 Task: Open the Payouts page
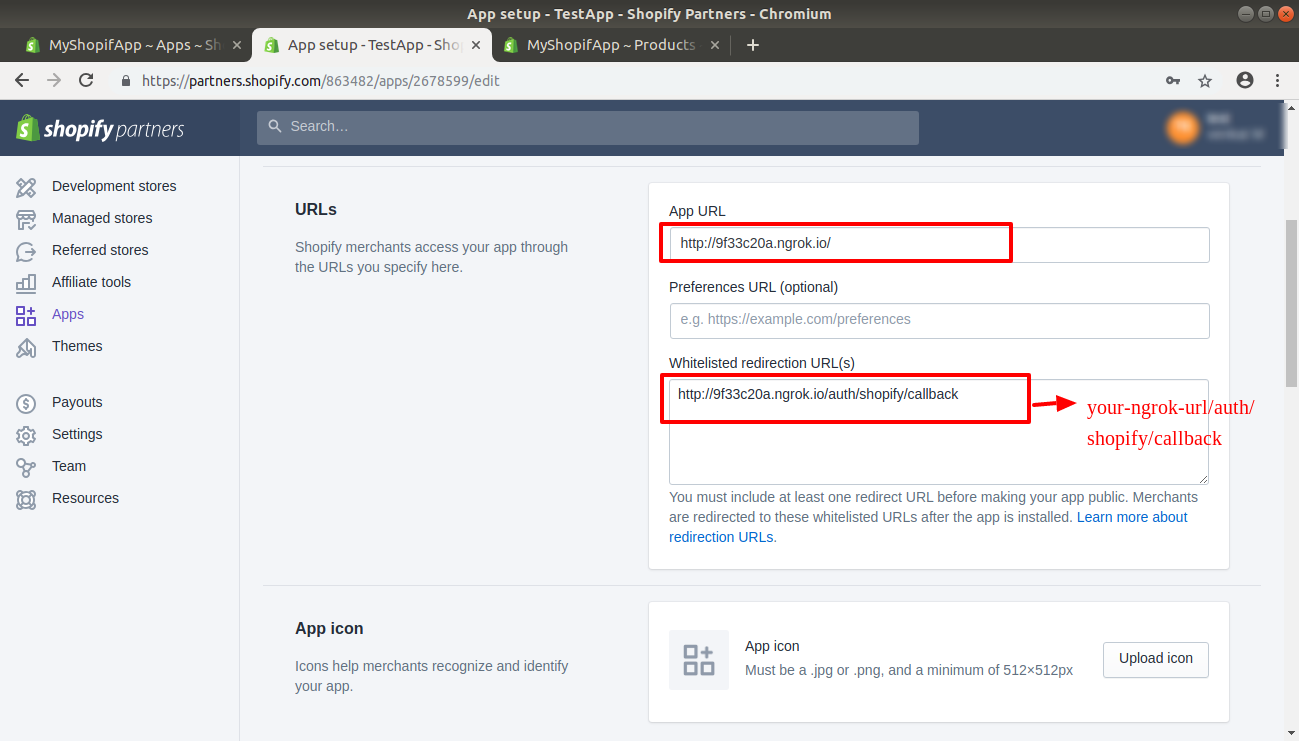(x=77, y=402)
